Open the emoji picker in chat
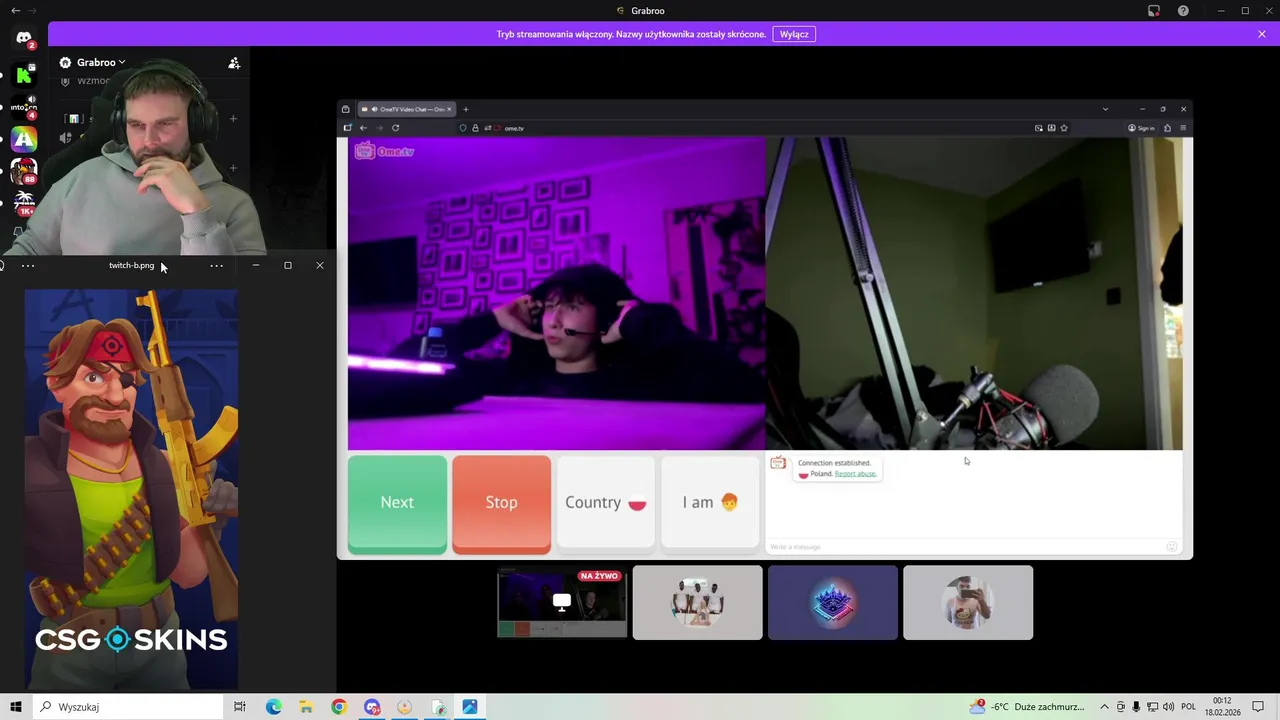Viewport: 1280px width, 720px height. (1172, 547)
